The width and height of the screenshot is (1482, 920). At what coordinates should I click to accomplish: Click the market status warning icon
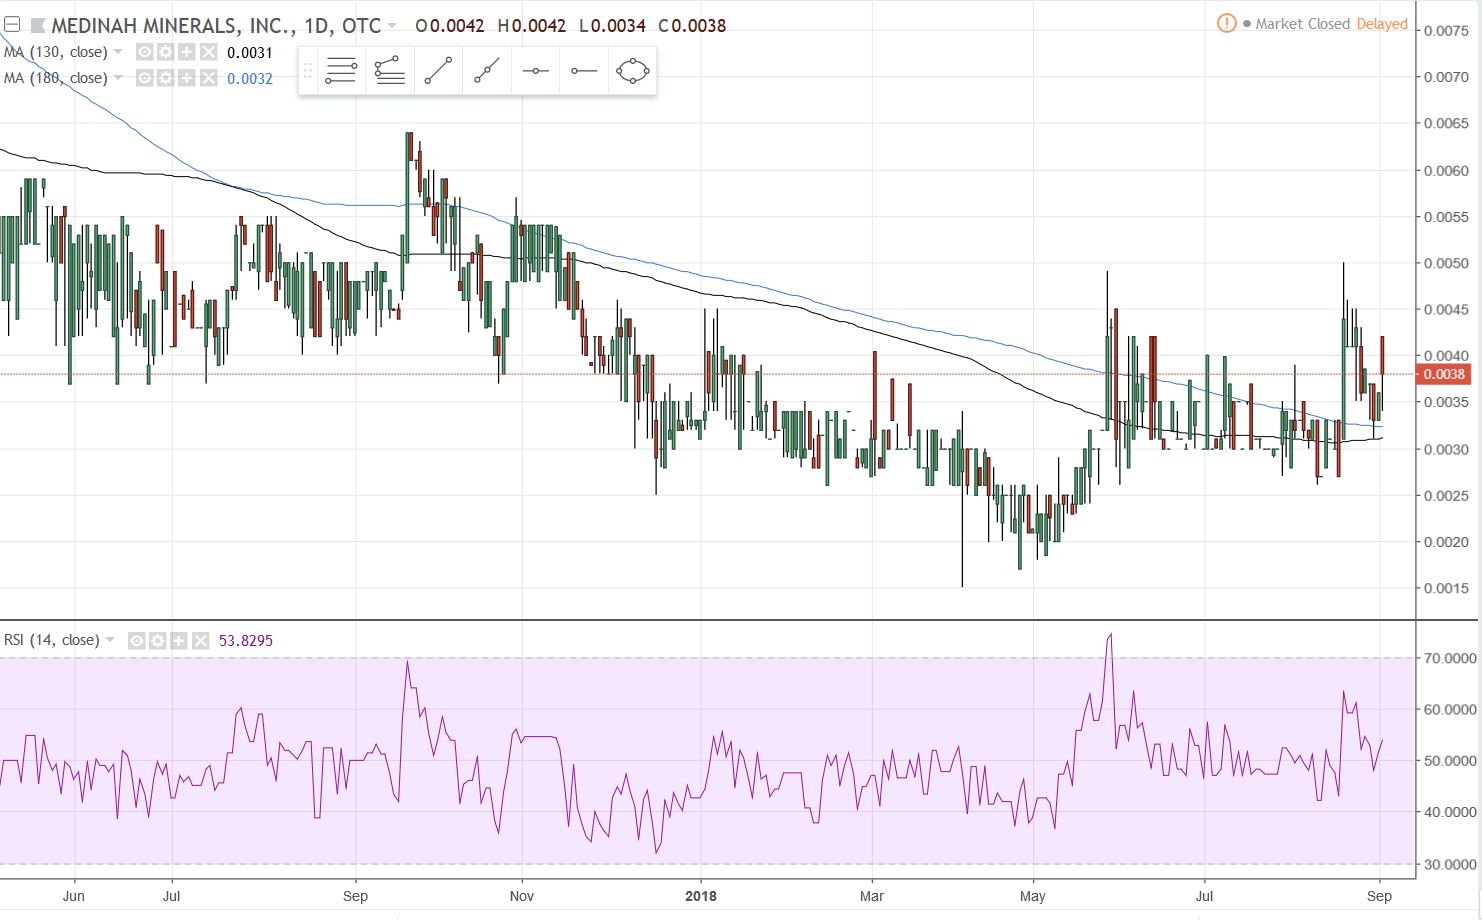pos(1226,24)
